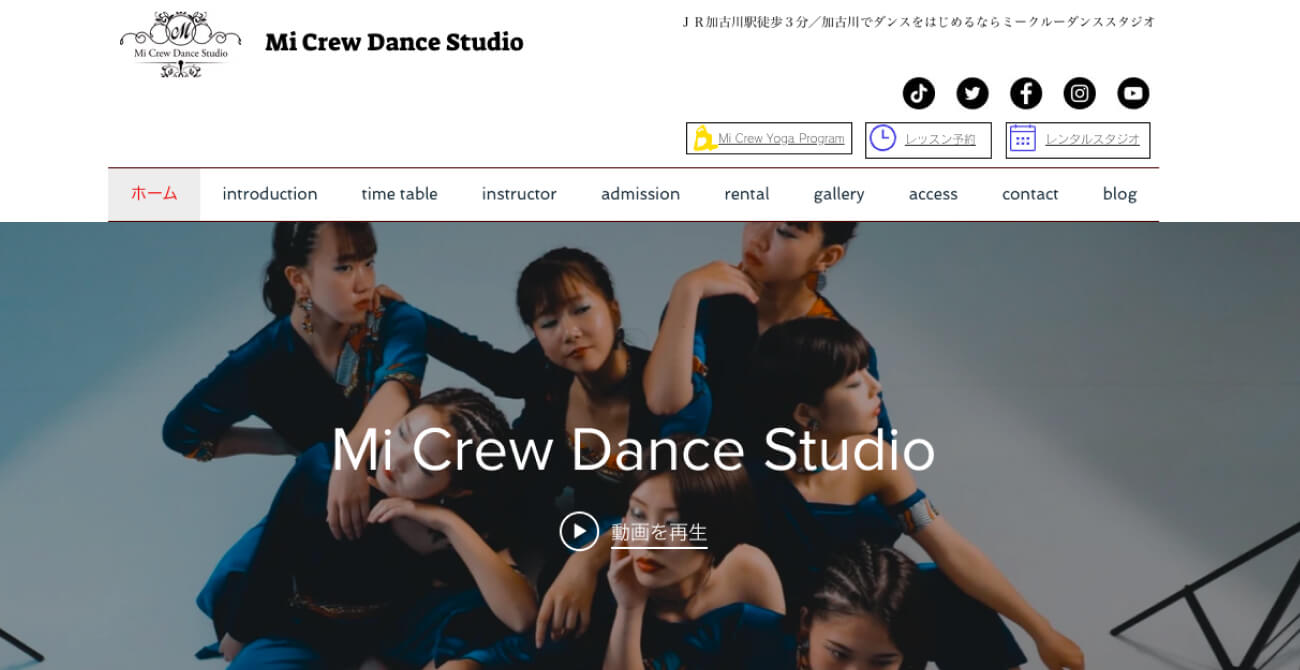1300x670 pixels.
Task: Open the studio's TikTok page
Action: [x=918, y=93]
